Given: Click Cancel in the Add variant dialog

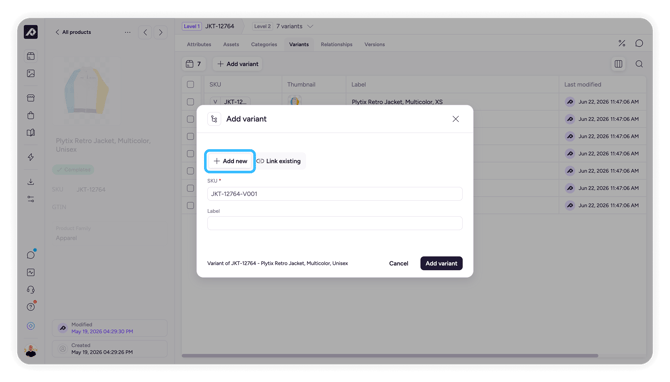Looking at the screenshot, I should (x=398, y=264).
